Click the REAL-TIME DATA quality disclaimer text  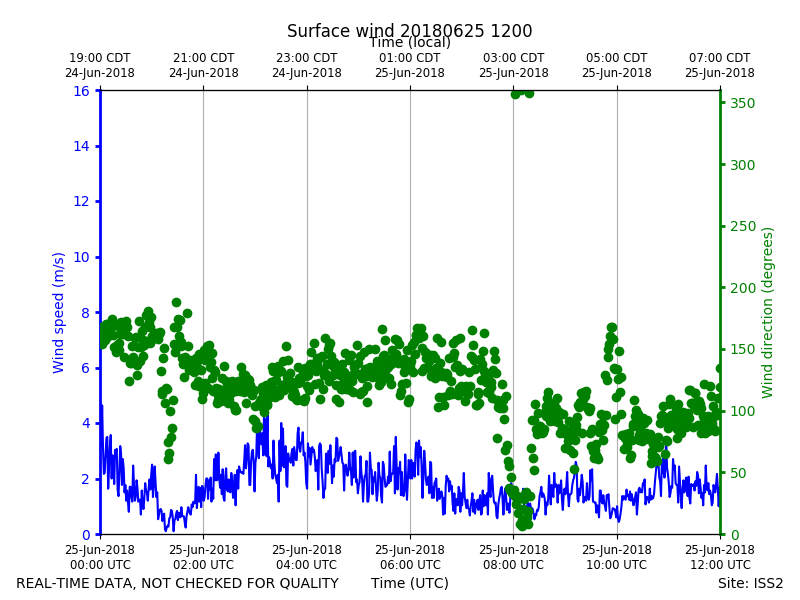(x=178, y=583)
